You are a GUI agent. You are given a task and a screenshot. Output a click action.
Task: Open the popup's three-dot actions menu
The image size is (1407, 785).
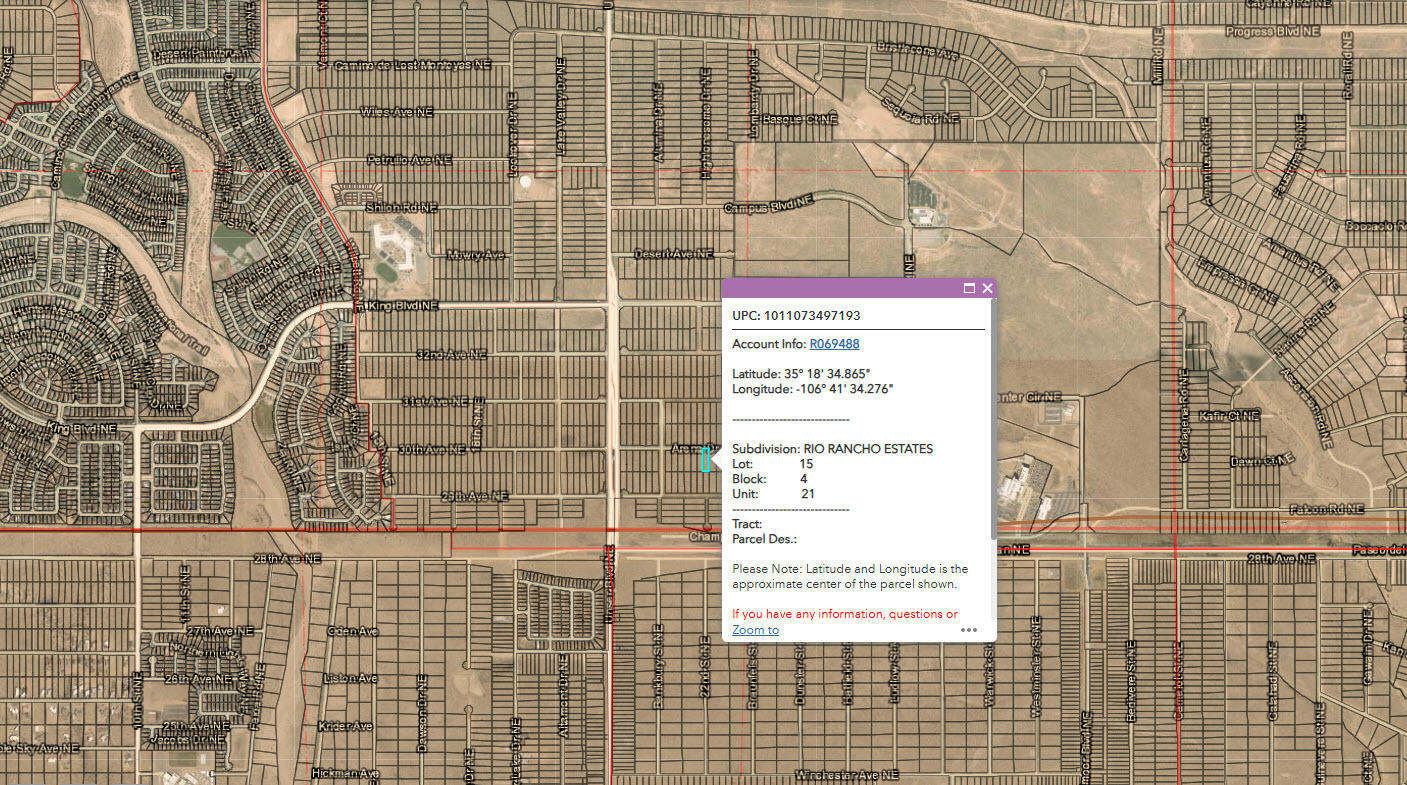(x=968, y=630)
